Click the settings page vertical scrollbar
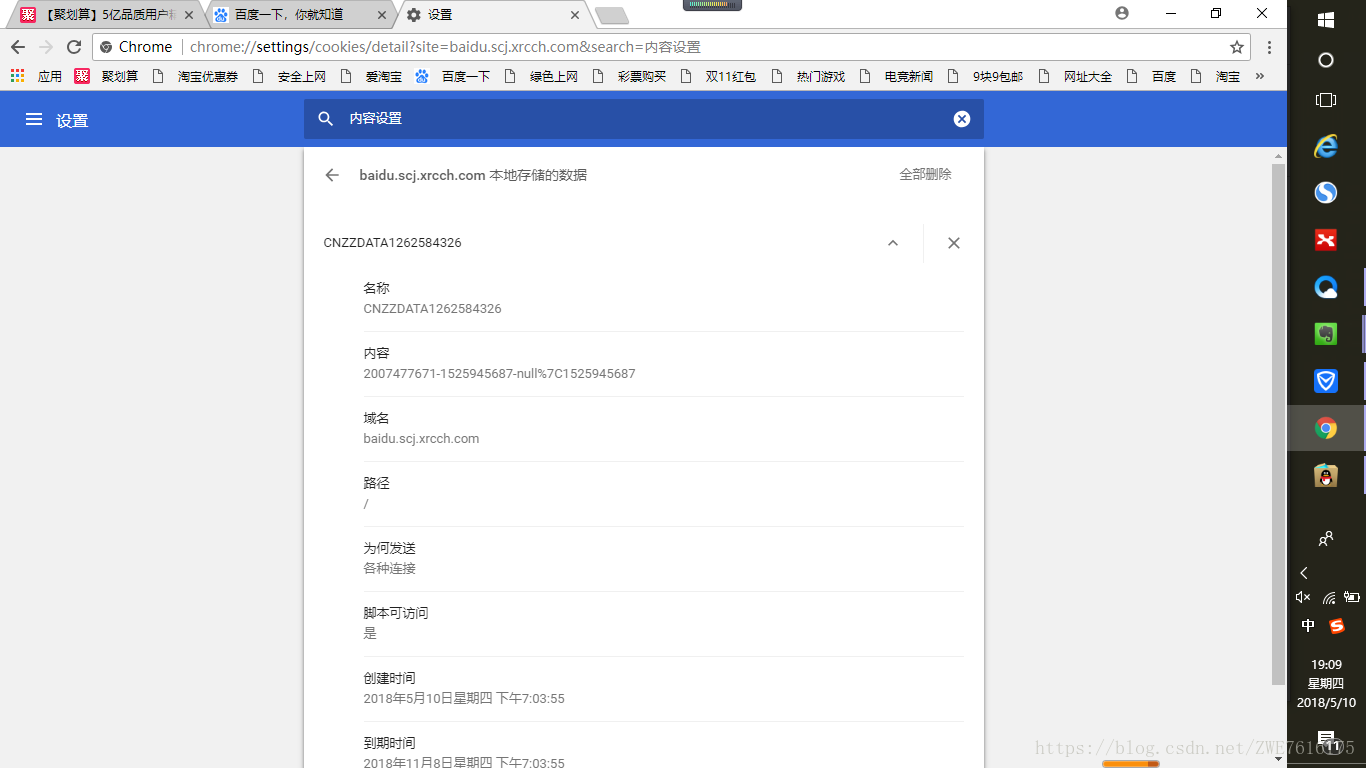Viewport: 1366px width, 768px height. pos(1278,425)
